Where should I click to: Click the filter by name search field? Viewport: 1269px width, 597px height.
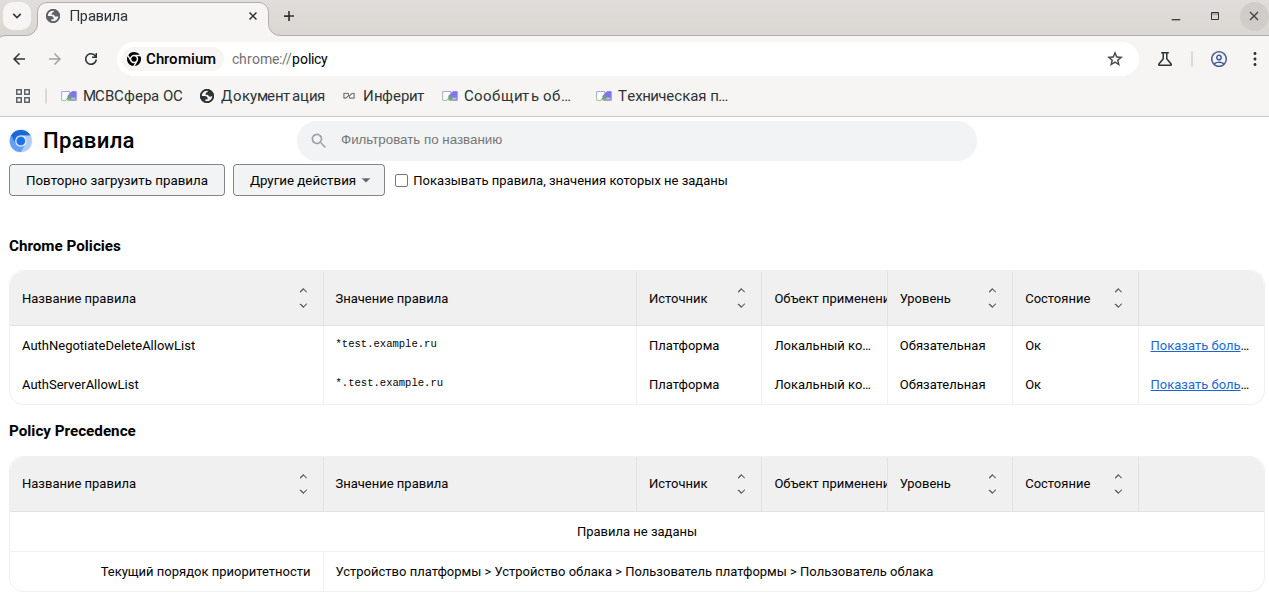pyautogui.click(x=640, y=141)
